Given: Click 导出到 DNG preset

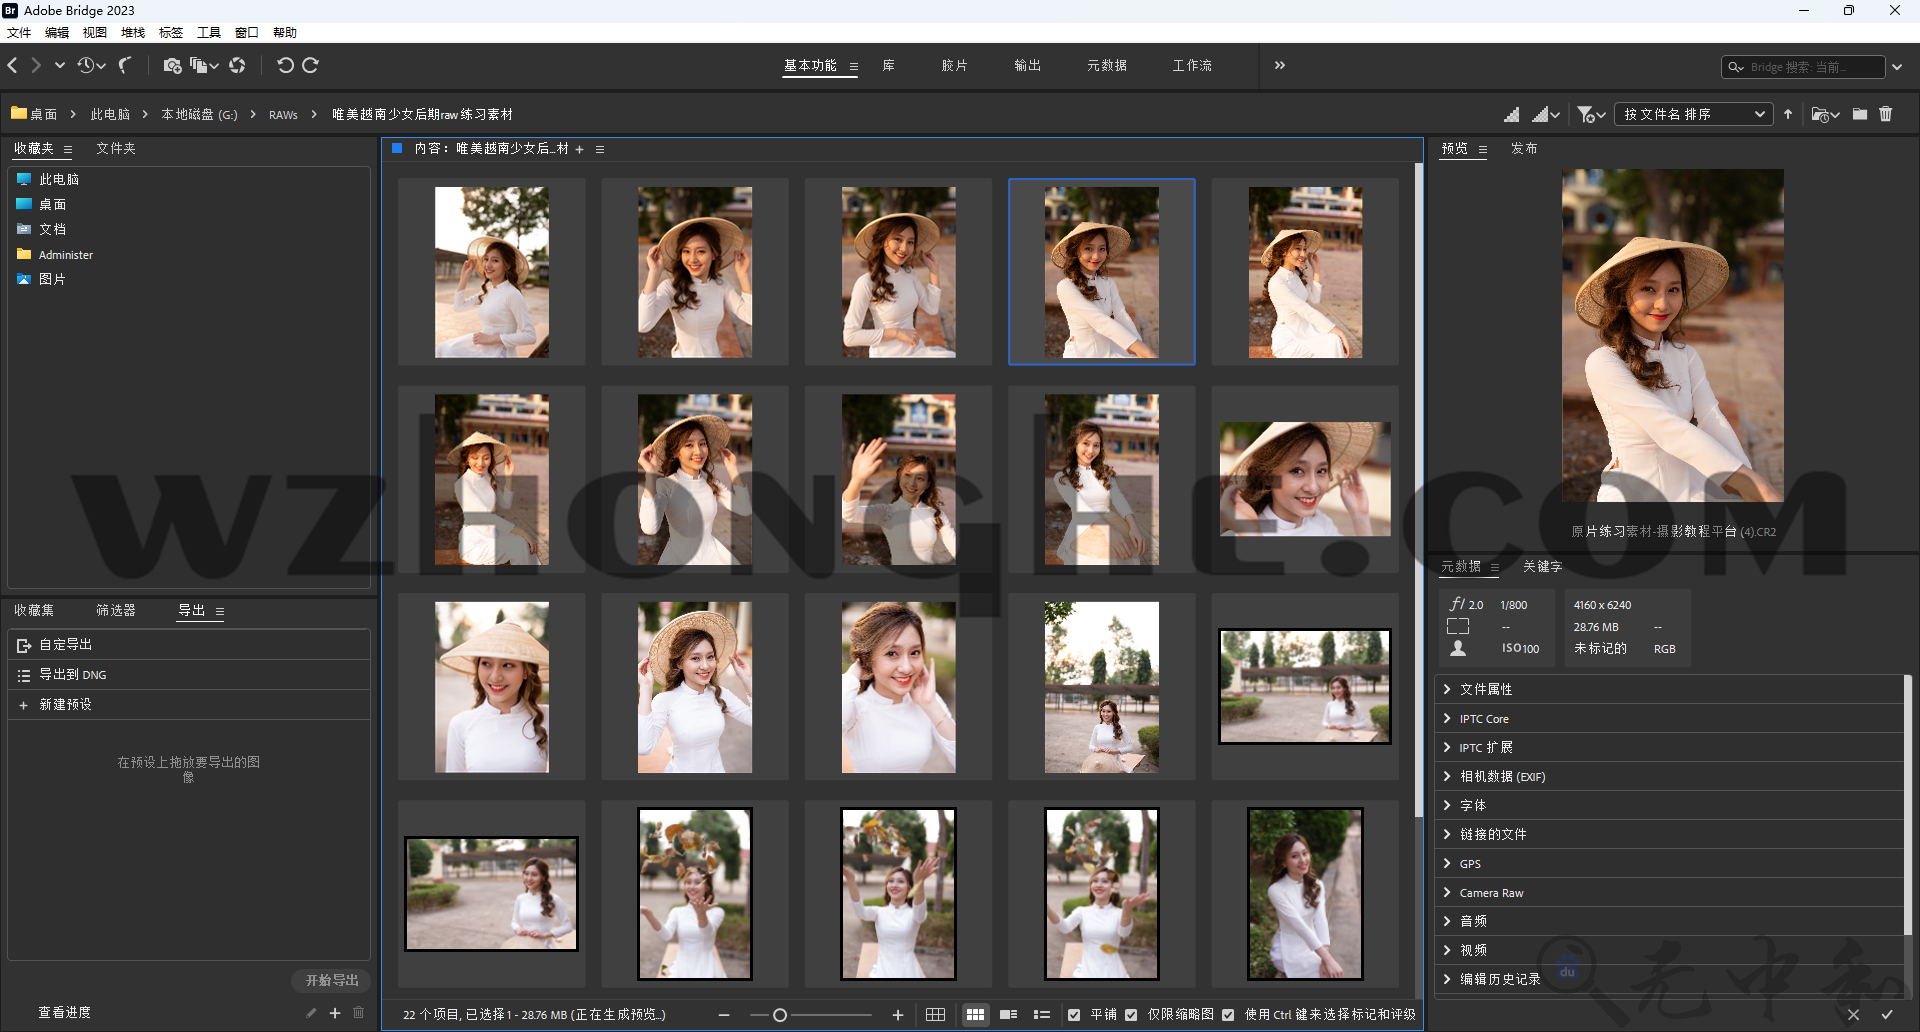Looking at the screenshot, I should (x=73, y=675).
